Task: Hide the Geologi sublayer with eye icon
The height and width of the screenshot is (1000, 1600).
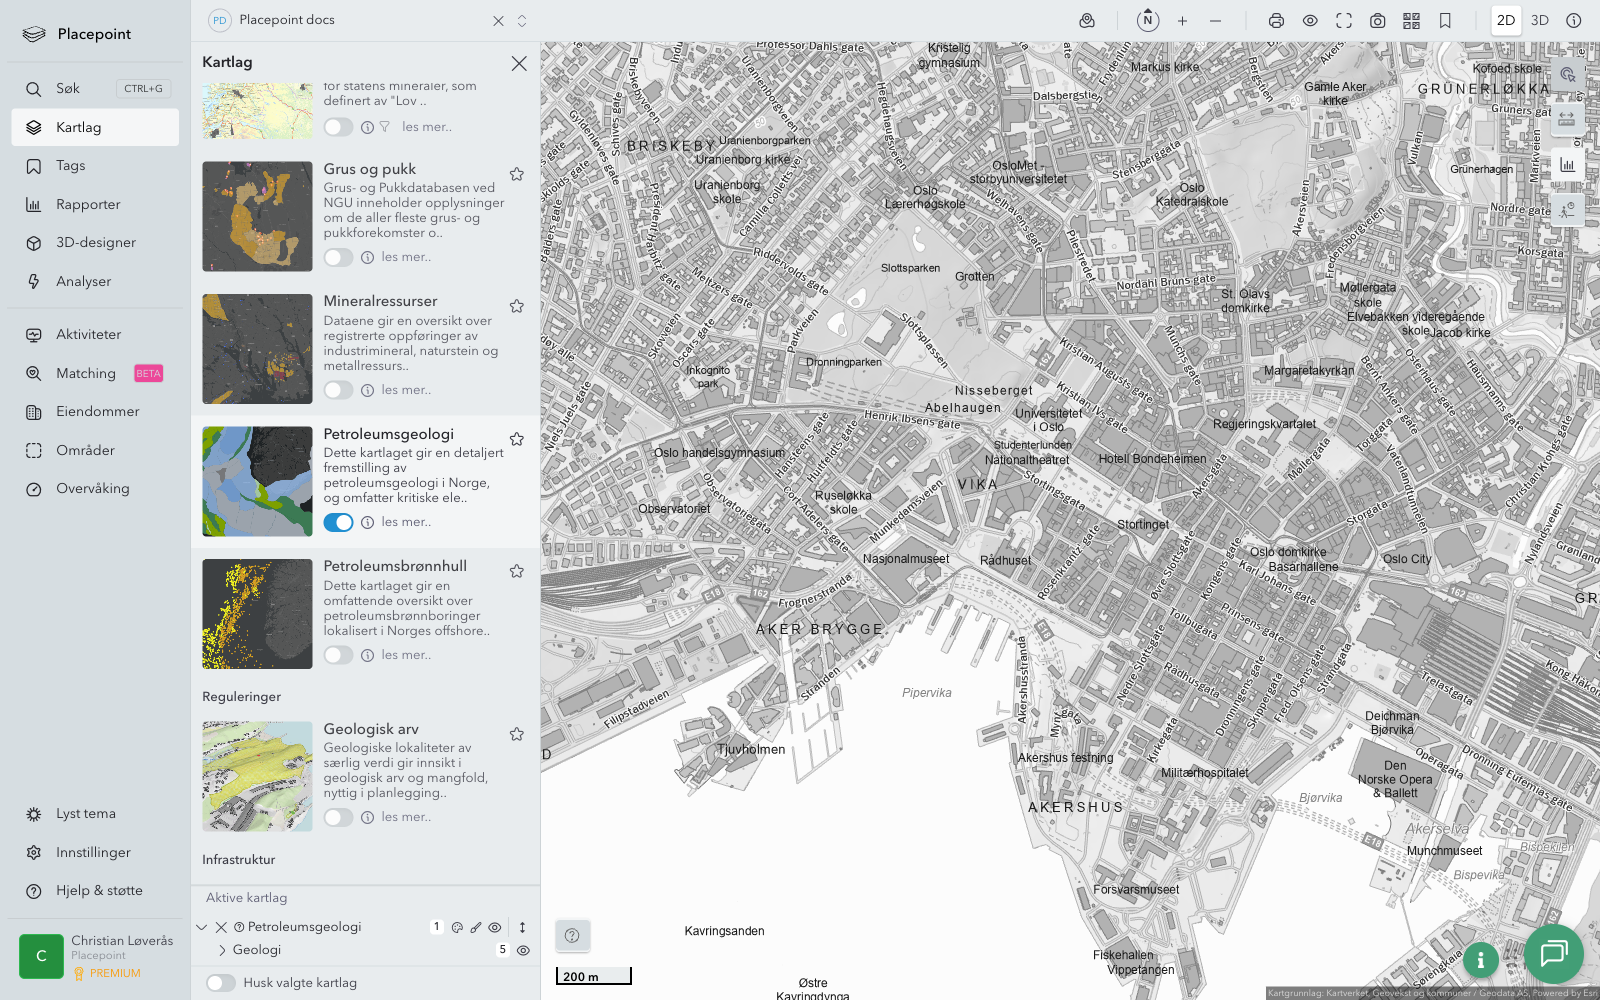Action: pyautogui.click(x=523, y=950)
